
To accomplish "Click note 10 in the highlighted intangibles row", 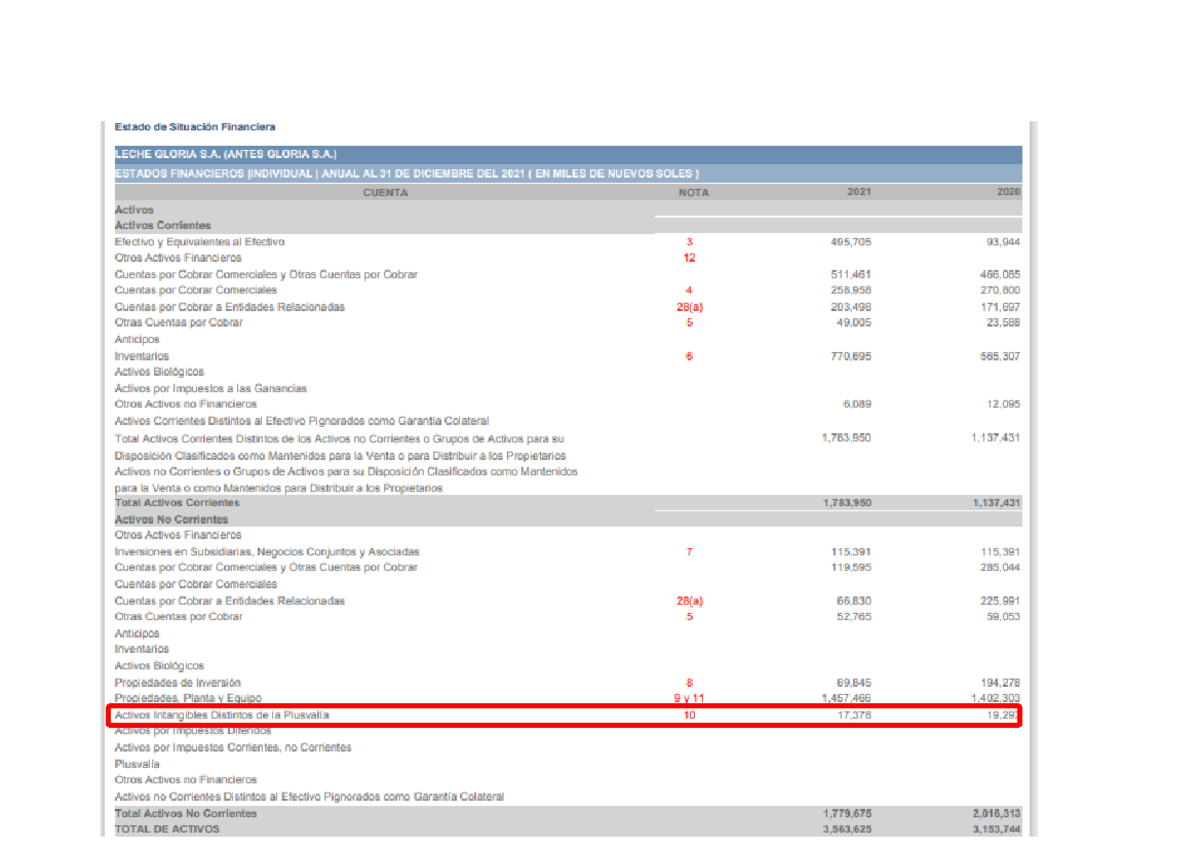I will [x=689, y=716].
